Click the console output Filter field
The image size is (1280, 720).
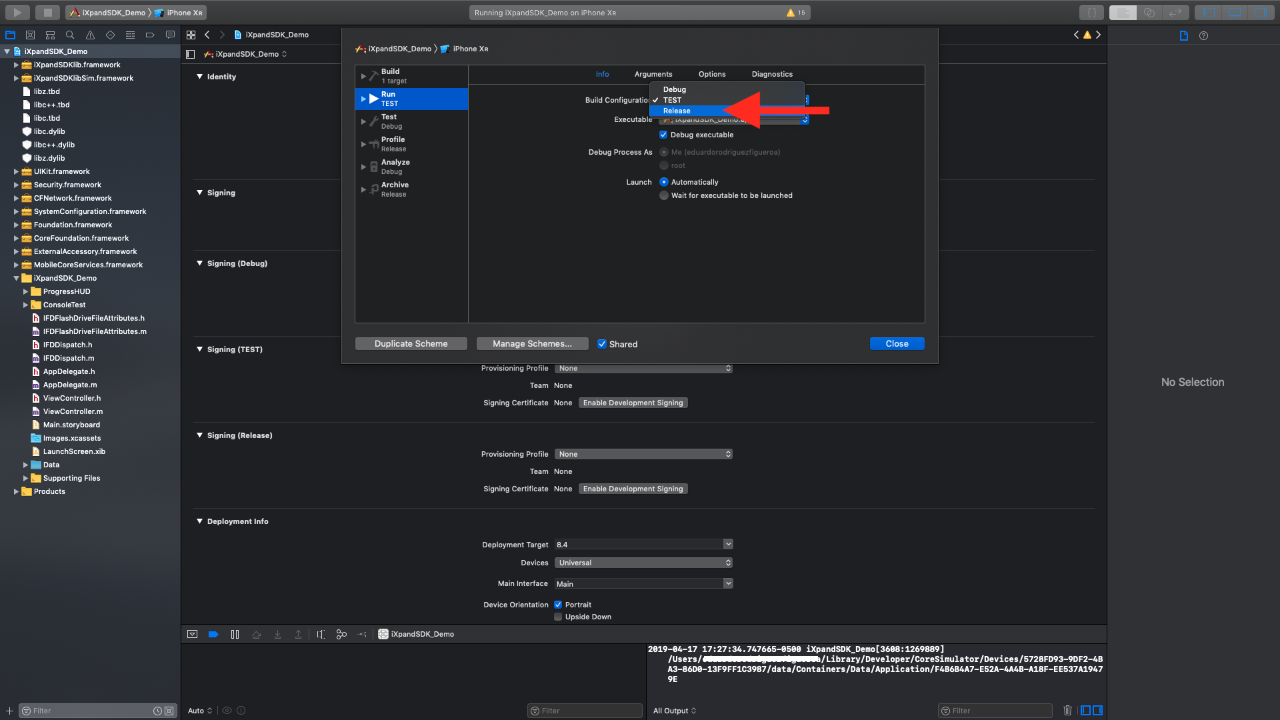(x=995, y=710)
